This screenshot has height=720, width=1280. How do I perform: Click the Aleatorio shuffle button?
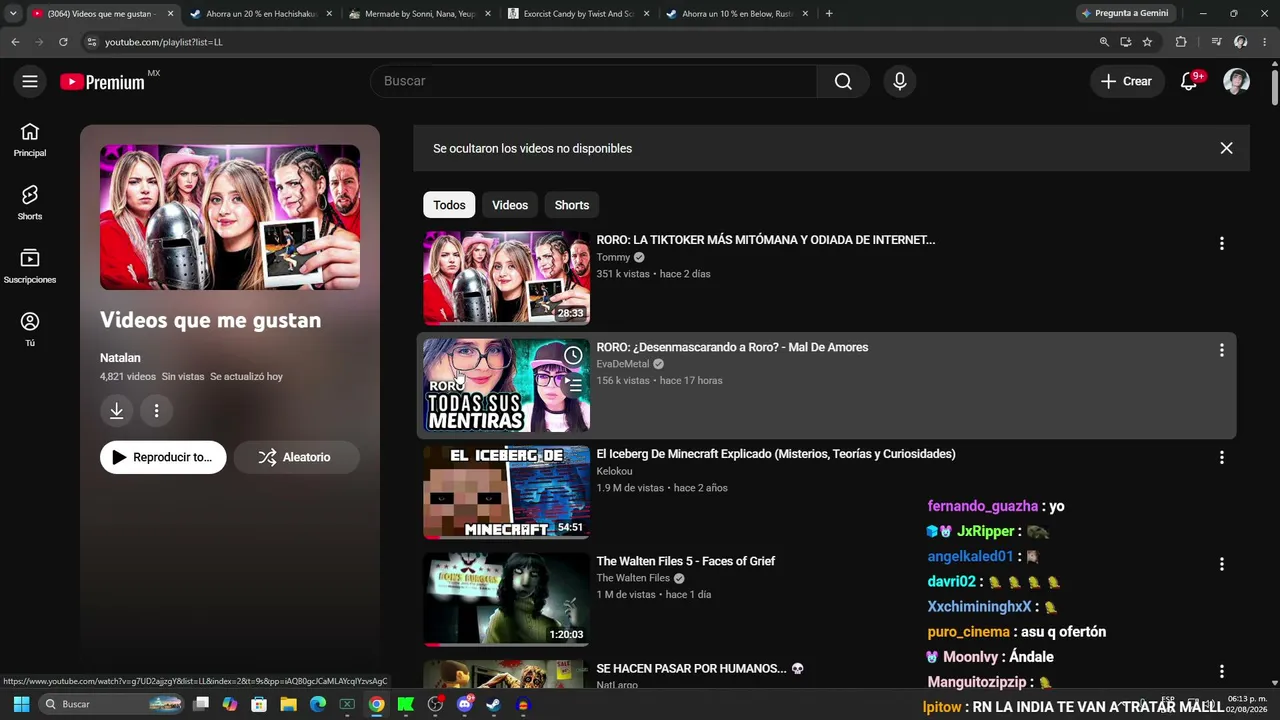pyautogui.click(x=296, y=457)
